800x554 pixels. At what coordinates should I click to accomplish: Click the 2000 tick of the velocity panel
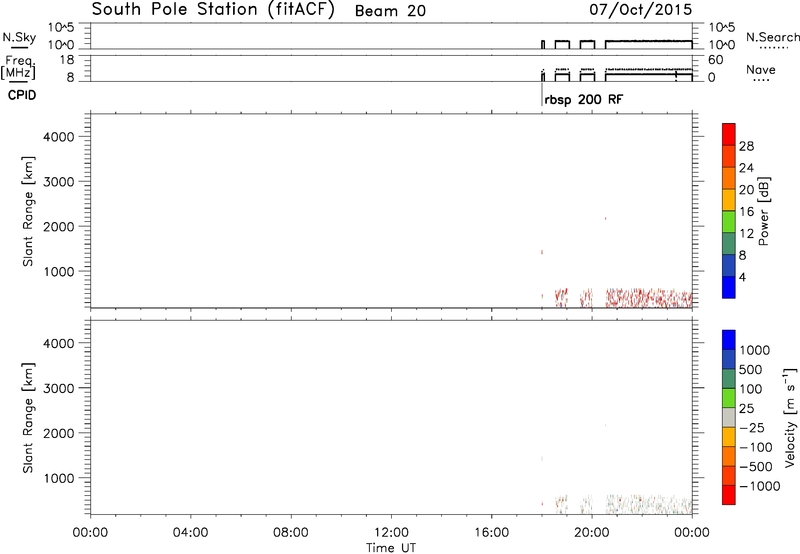pyautogui.click(x=58, y=433)
